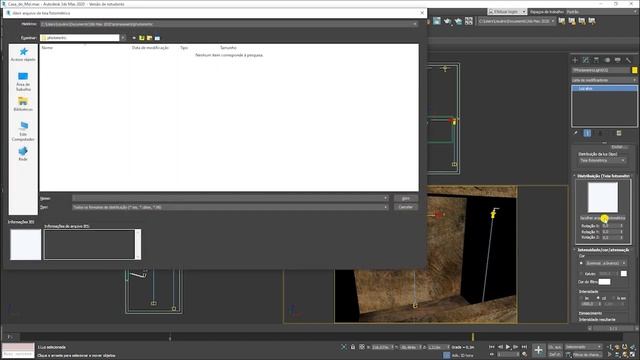
Task: Go to Libraries in dialog sidebar
Action: click(x=23, y=104)
